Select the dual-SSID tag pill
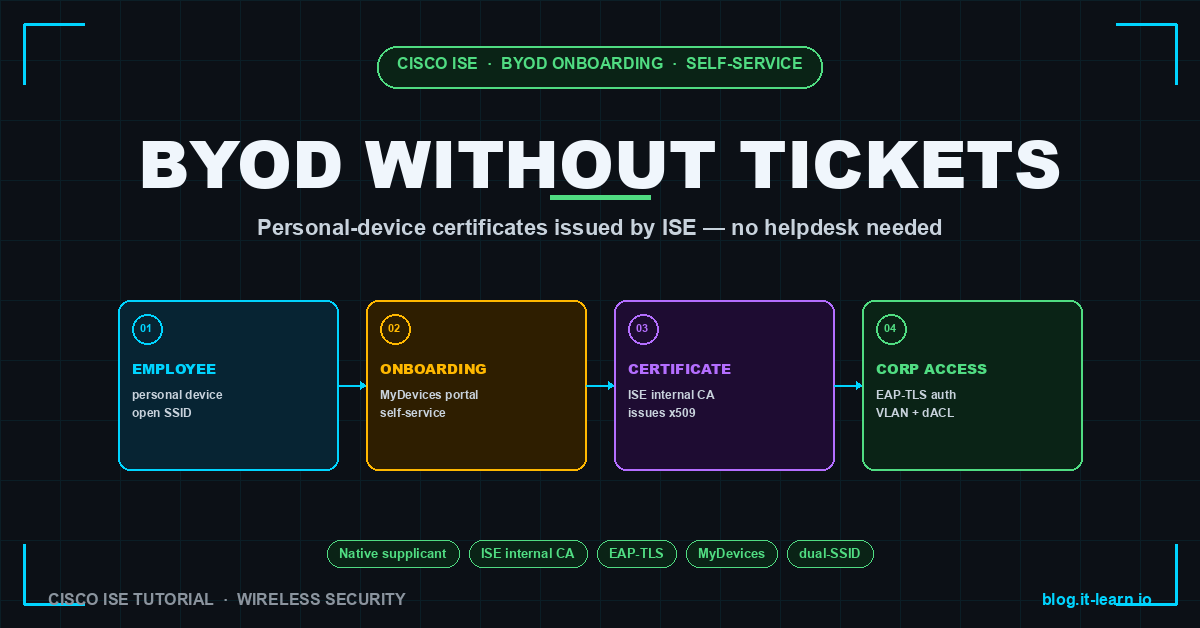The height and width of the screenshot is (628, 1200). (x=830, y=554)
